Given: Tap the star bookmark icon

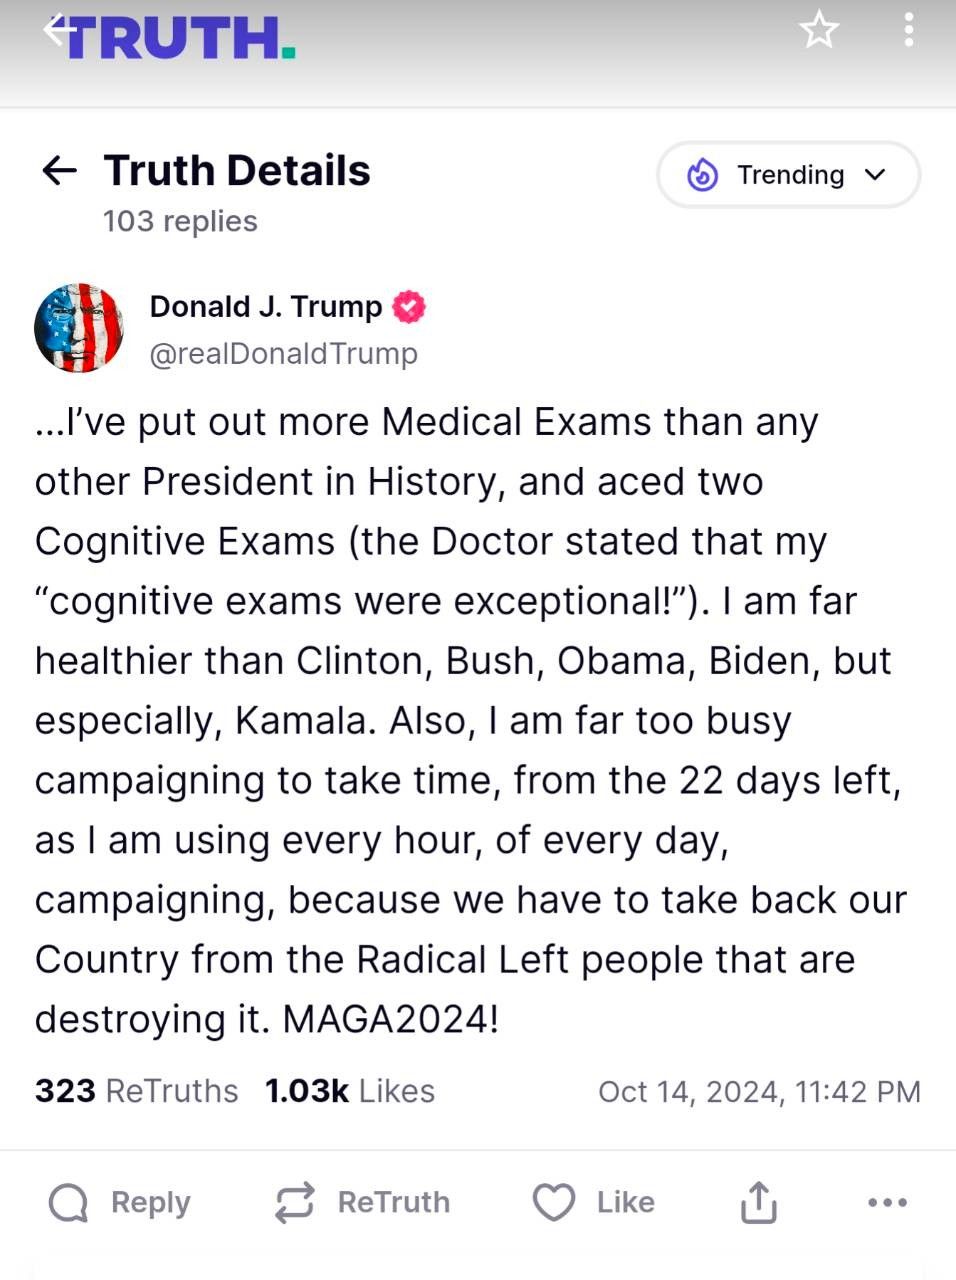Looking at the screenshot, I should (819, 30).
